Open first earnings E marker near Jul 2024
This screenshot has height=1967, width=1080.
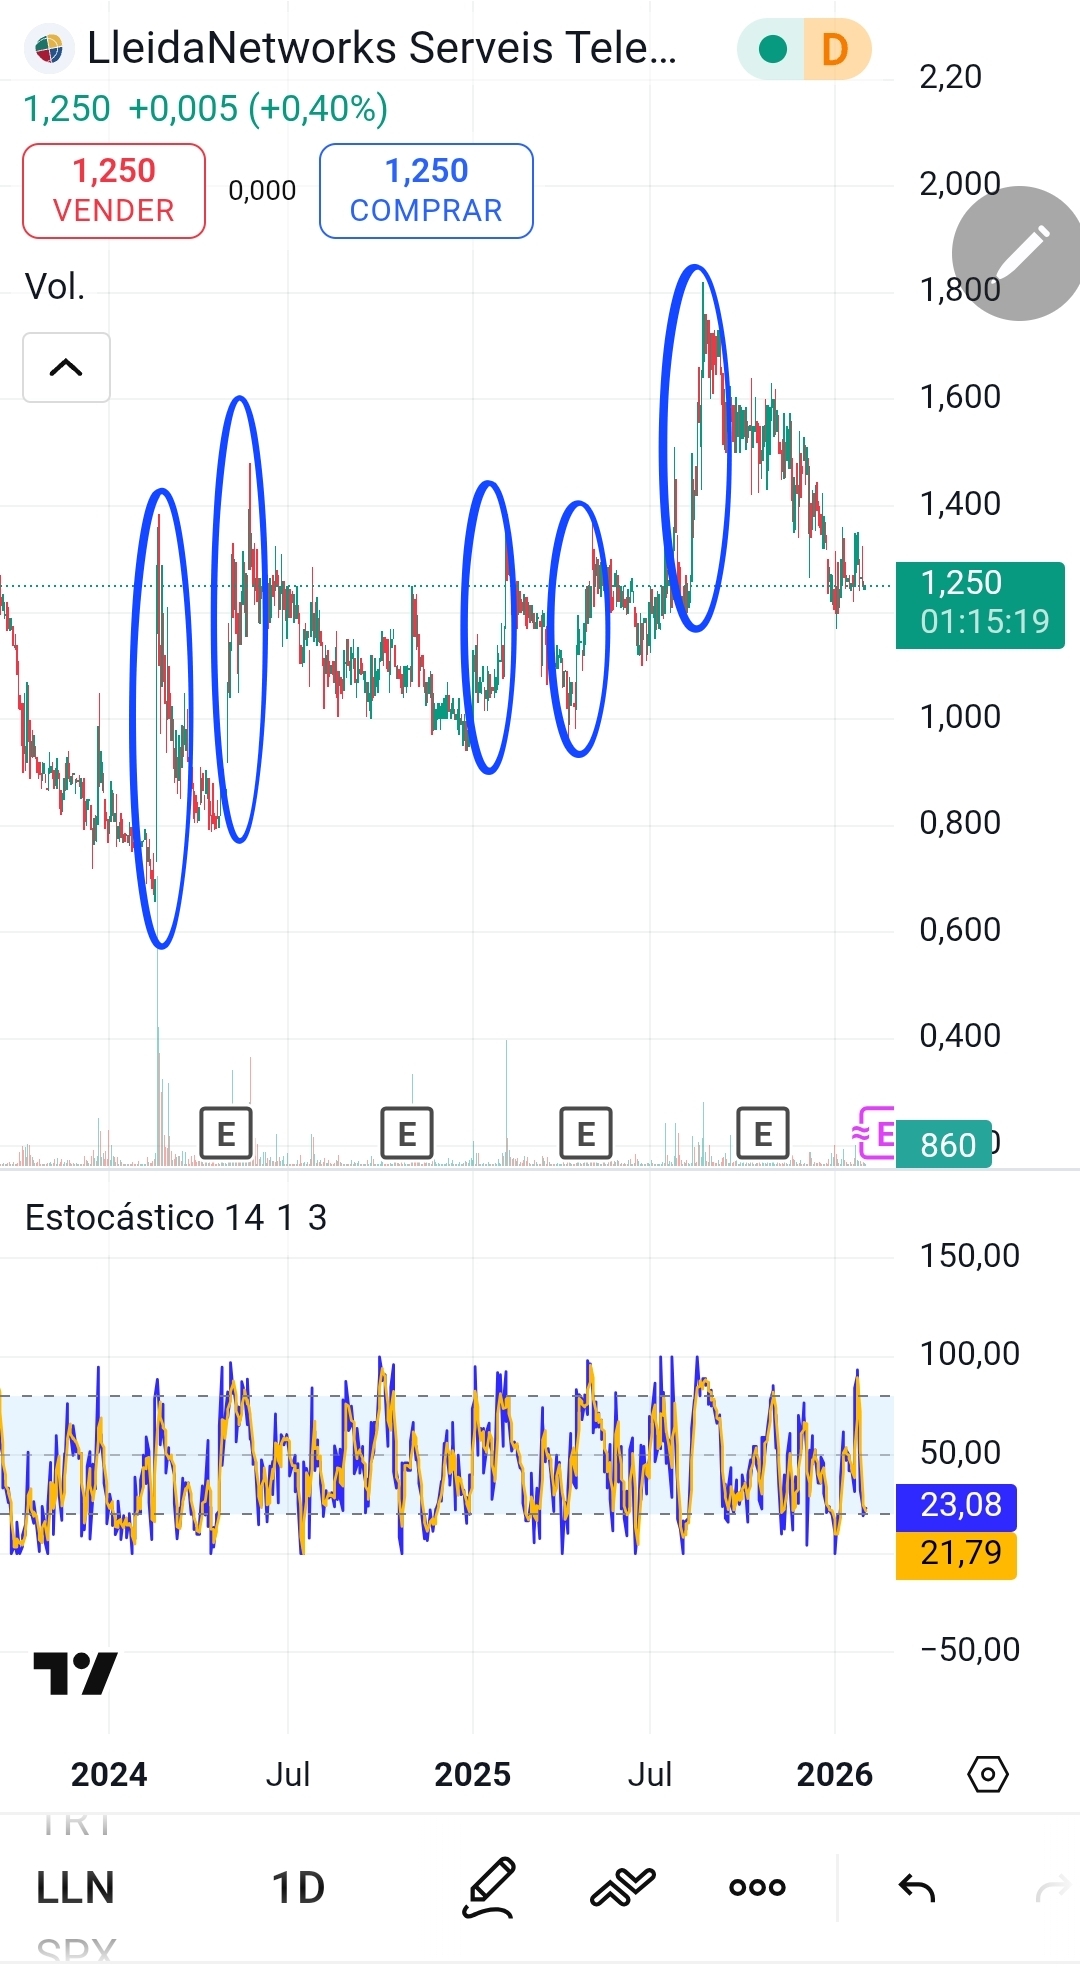(x=226, y=1133)
